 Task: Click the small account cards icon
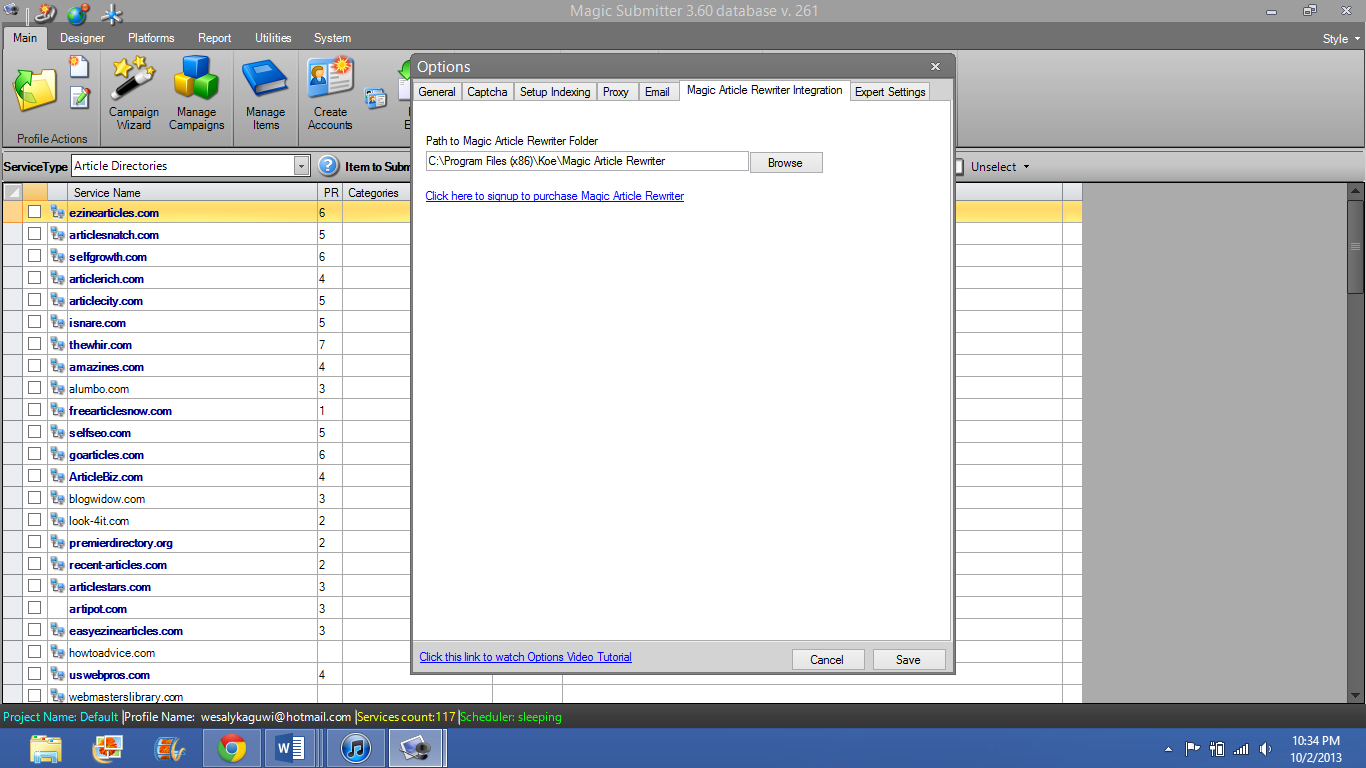pos(376,98)
